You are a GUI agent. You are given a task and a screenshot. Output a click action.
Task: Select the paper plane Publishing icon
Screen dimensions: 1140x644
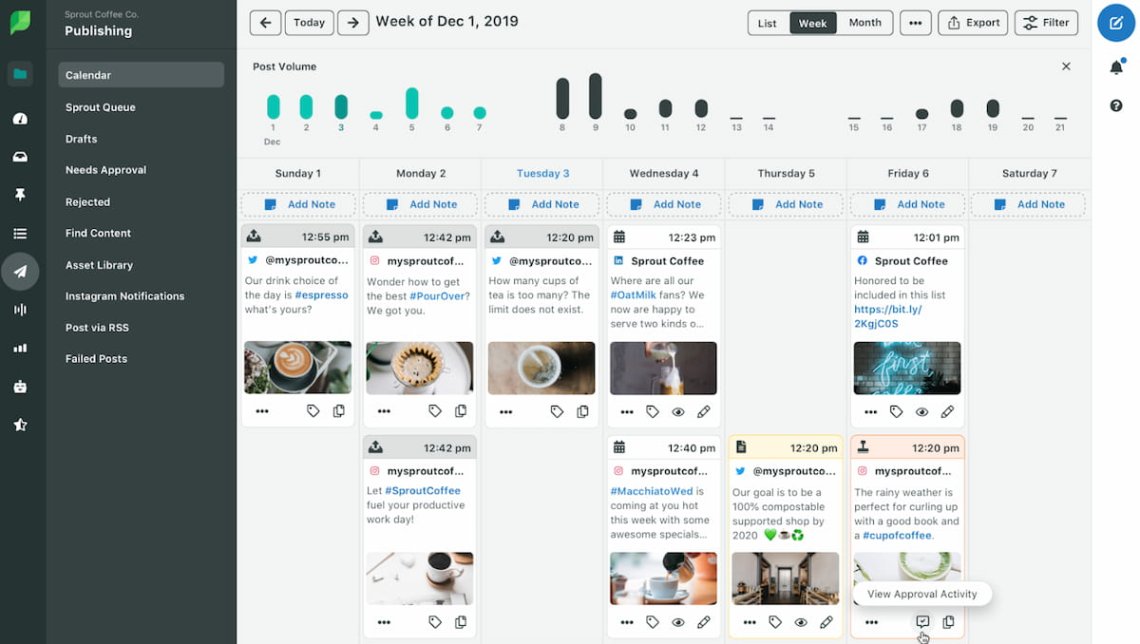pos(22,271)
